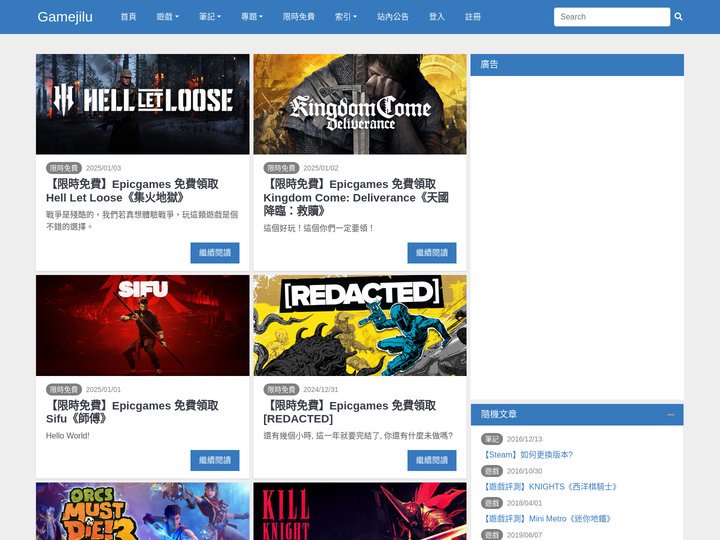The height and width of the screenshot is (540, 720).
Task: Open the Orcs Must Die 3 banner
Action: (x=143, y=511)
